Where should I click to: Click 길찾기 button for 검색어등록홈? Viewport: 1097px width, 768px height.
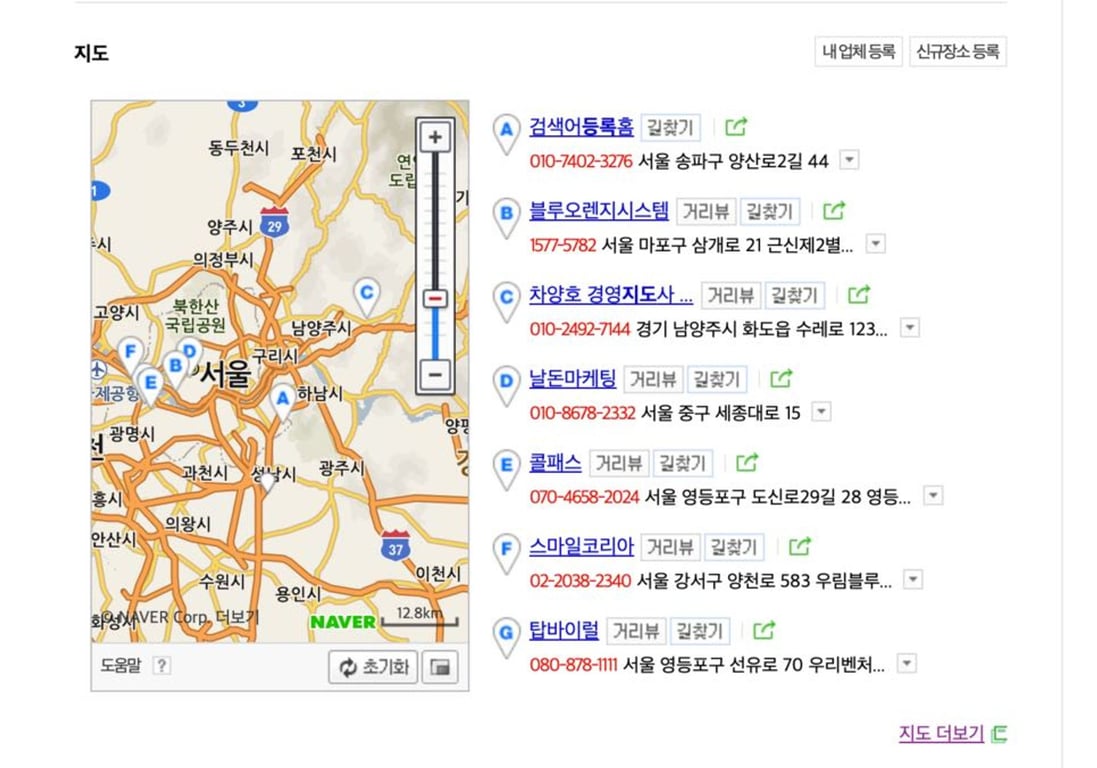(x=670, y=127)
